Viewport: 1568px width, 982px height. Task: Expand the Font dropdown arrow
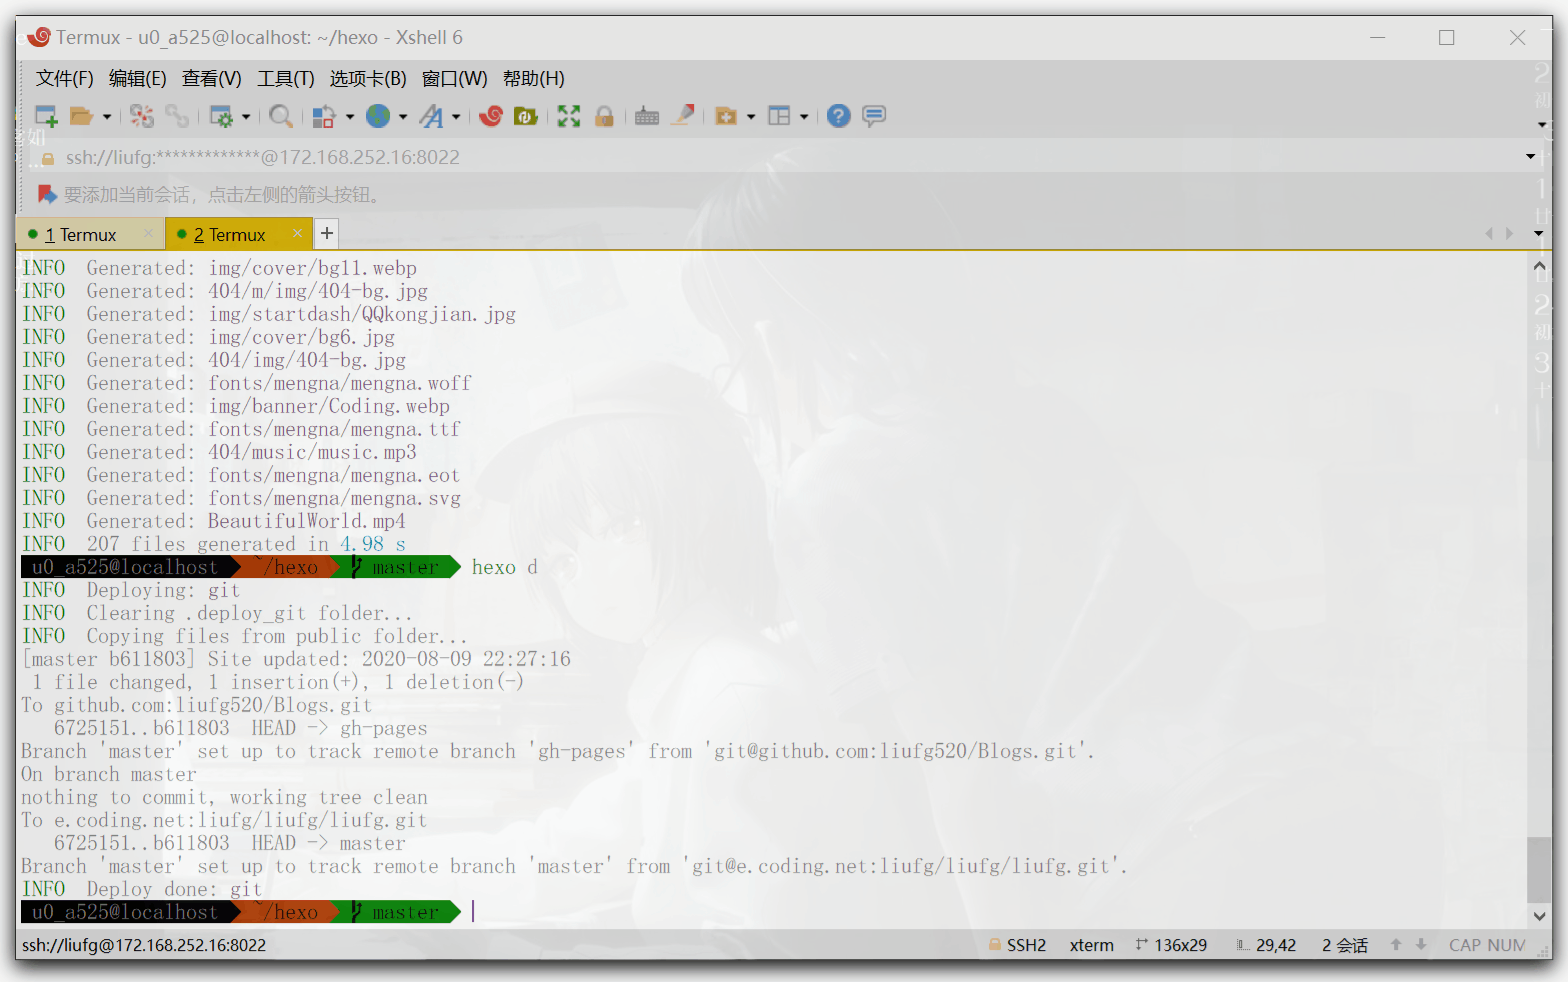tap(456, 117)
